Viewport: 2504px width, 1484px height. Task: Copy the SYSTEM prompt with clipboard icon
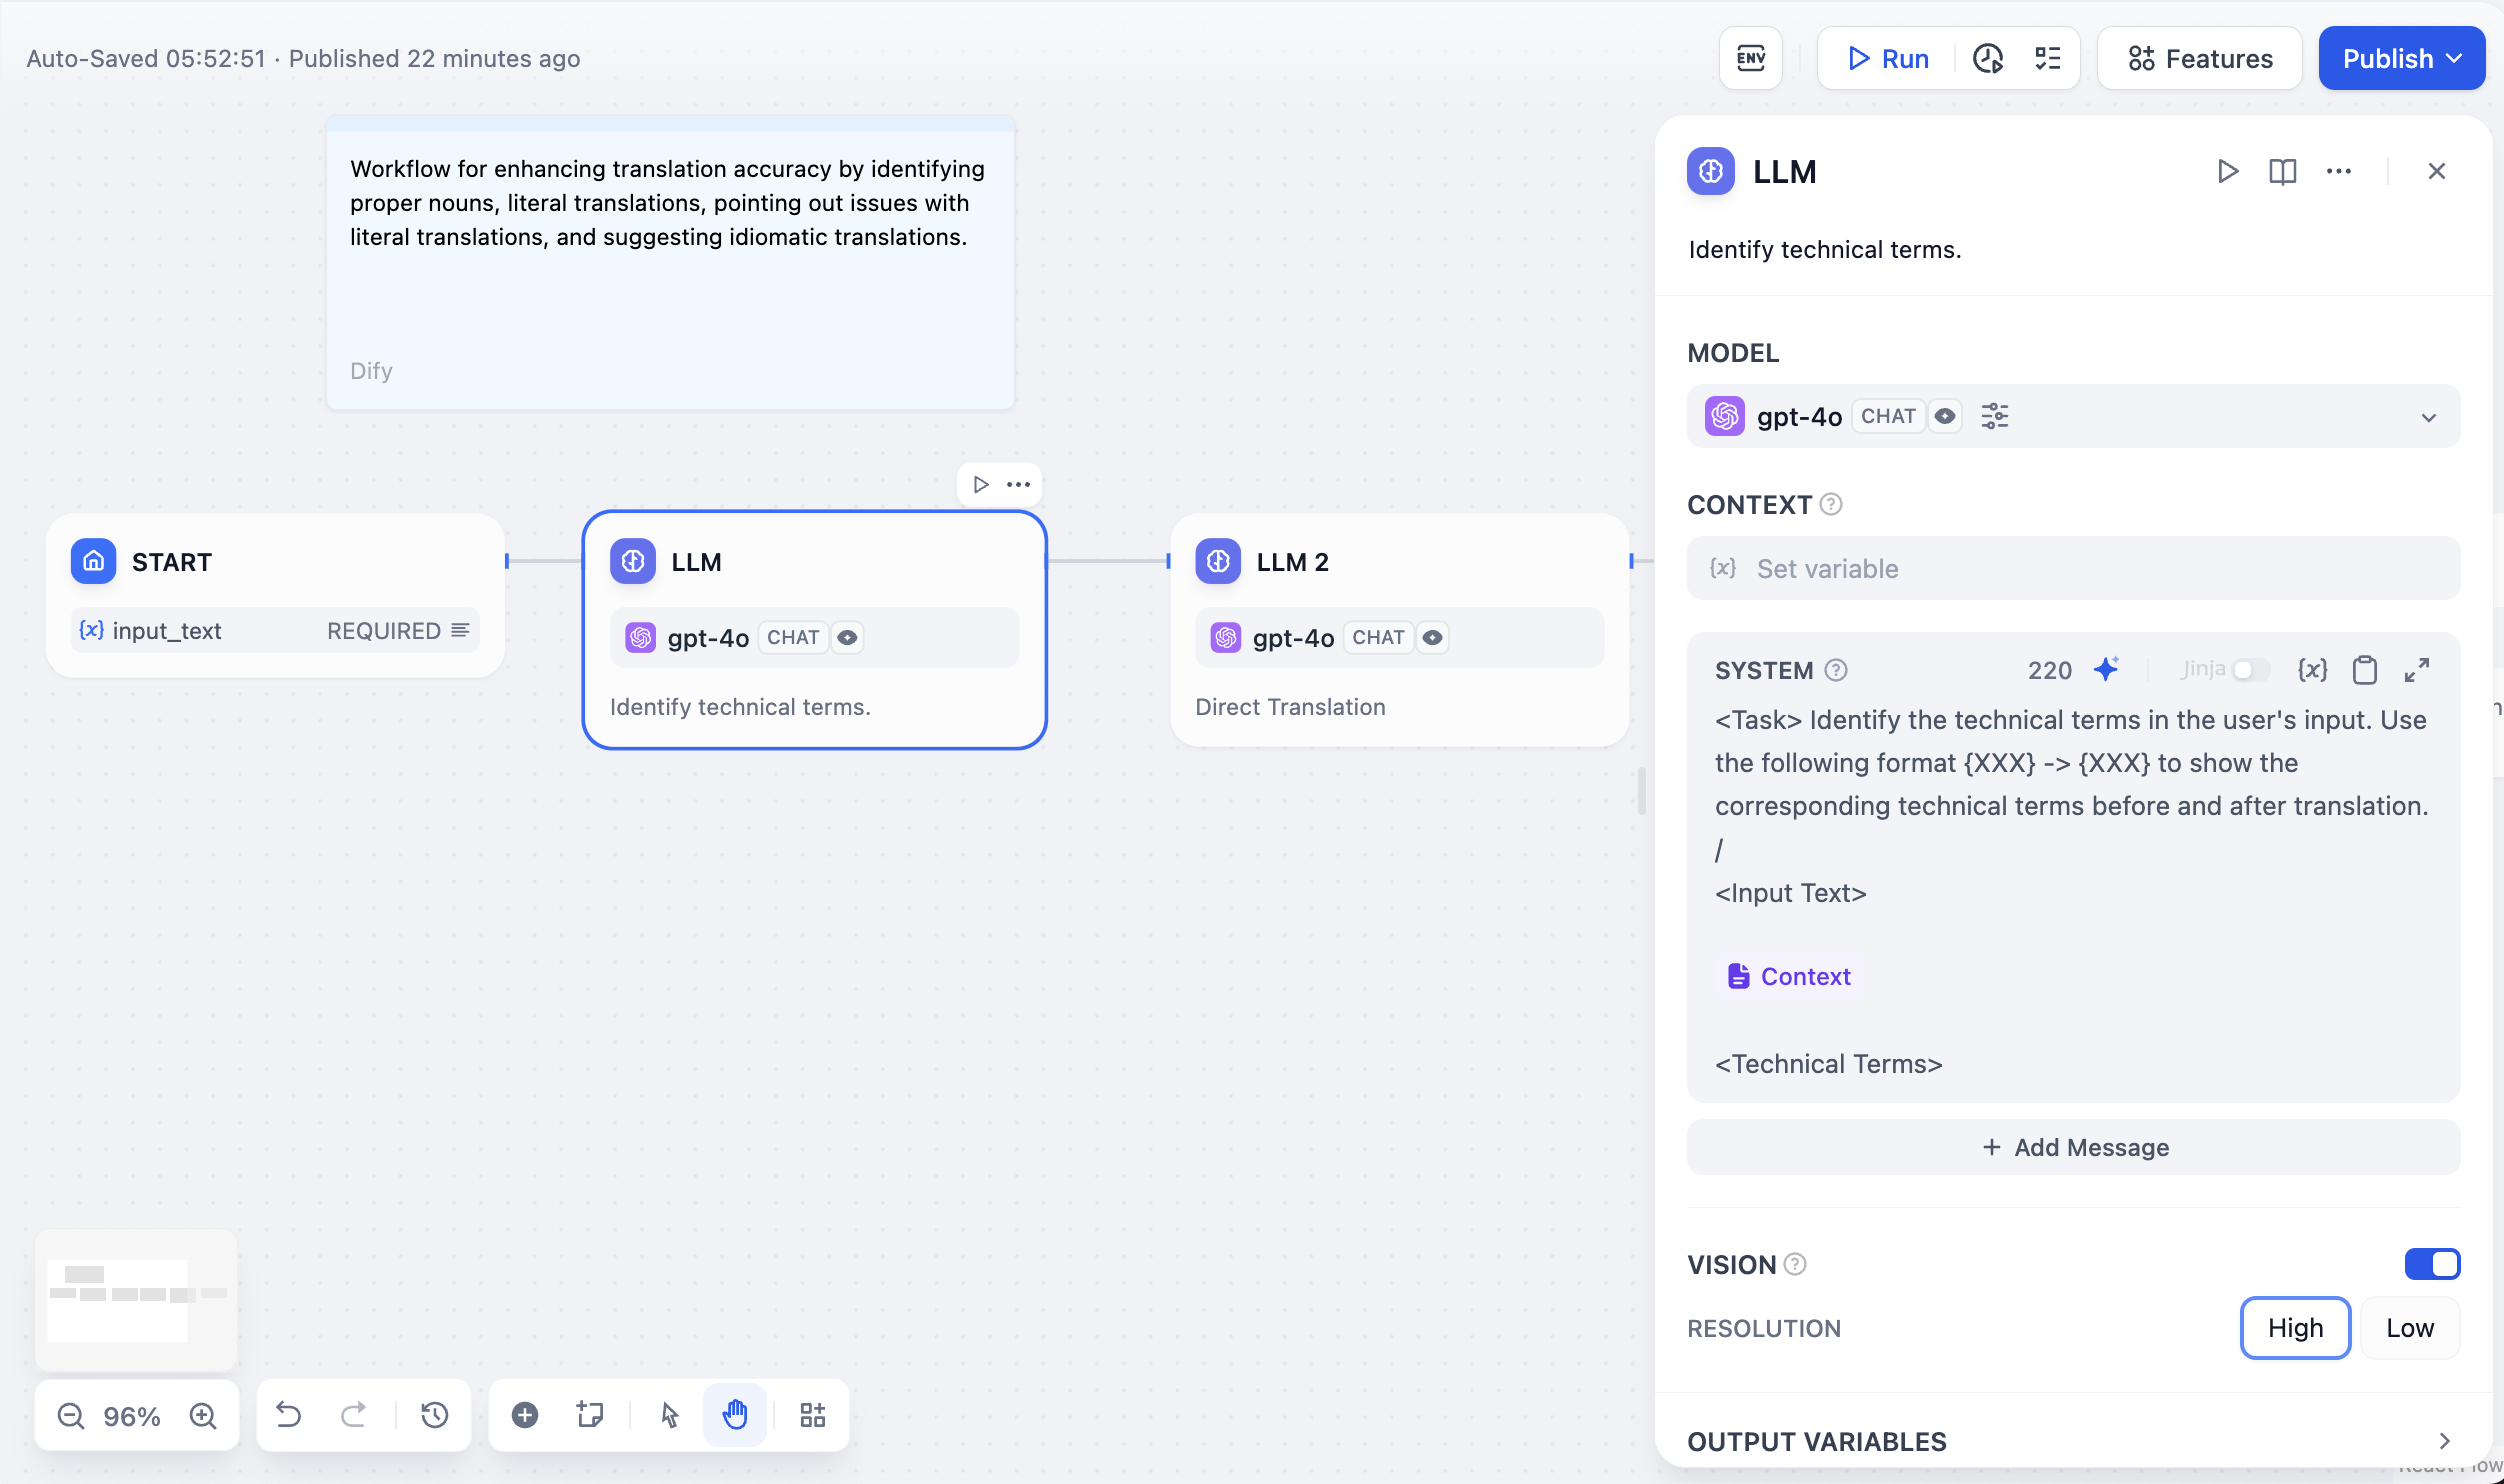pos(2364,670)
